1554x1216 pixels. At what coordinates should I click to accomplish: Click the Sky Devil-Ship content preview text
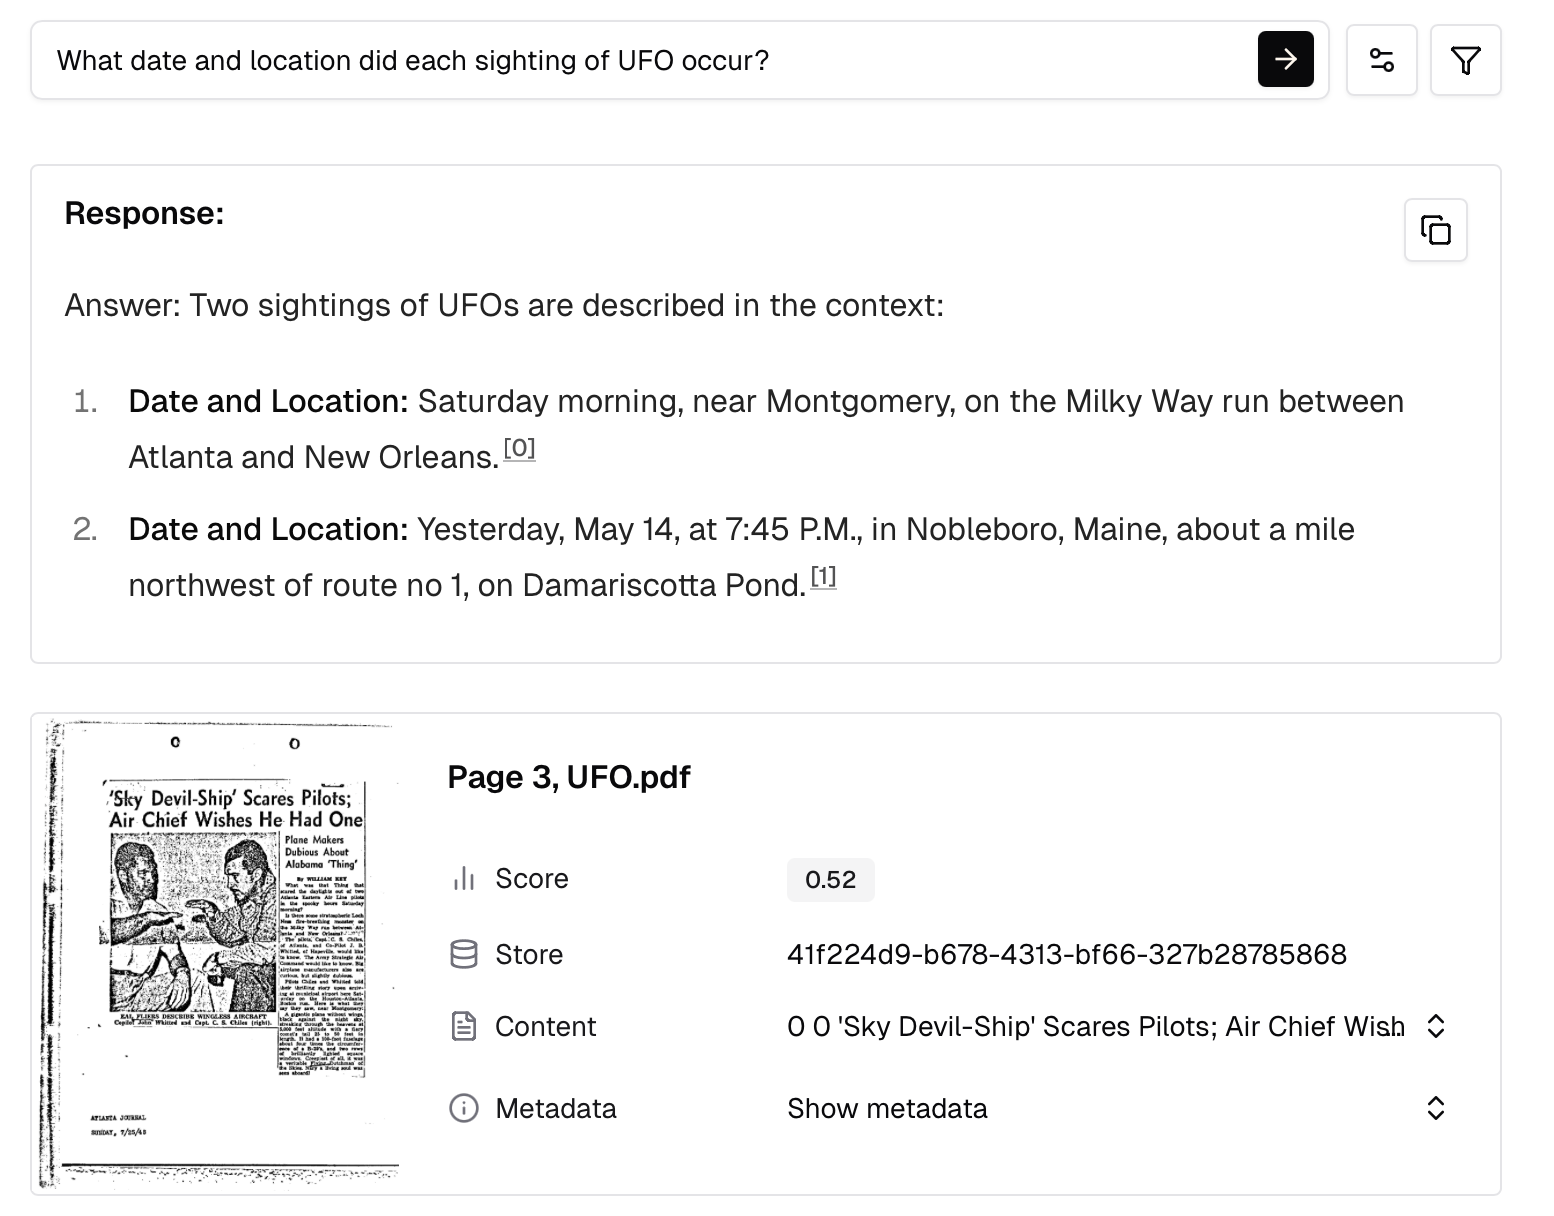1095,1026
